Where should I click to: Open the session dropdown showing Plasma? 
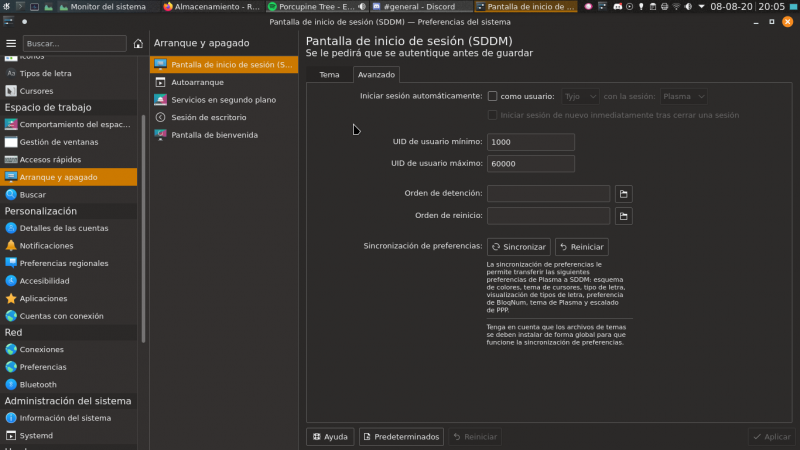683,96
